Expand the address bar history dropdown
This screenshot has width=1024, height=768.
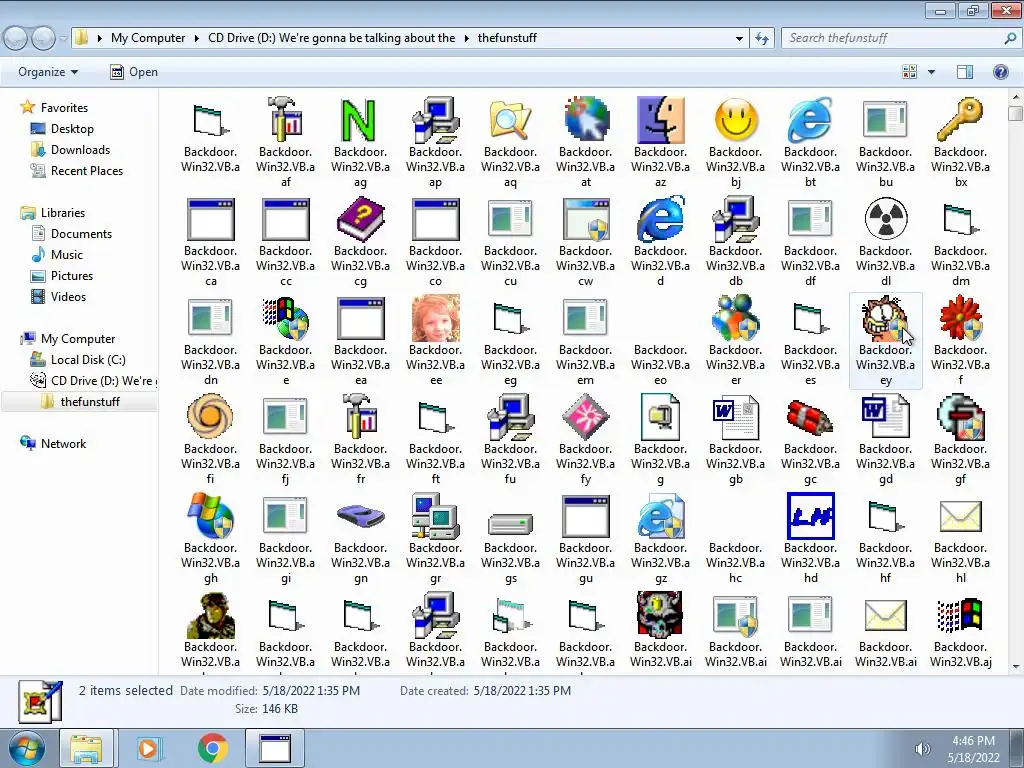[739, 39]
